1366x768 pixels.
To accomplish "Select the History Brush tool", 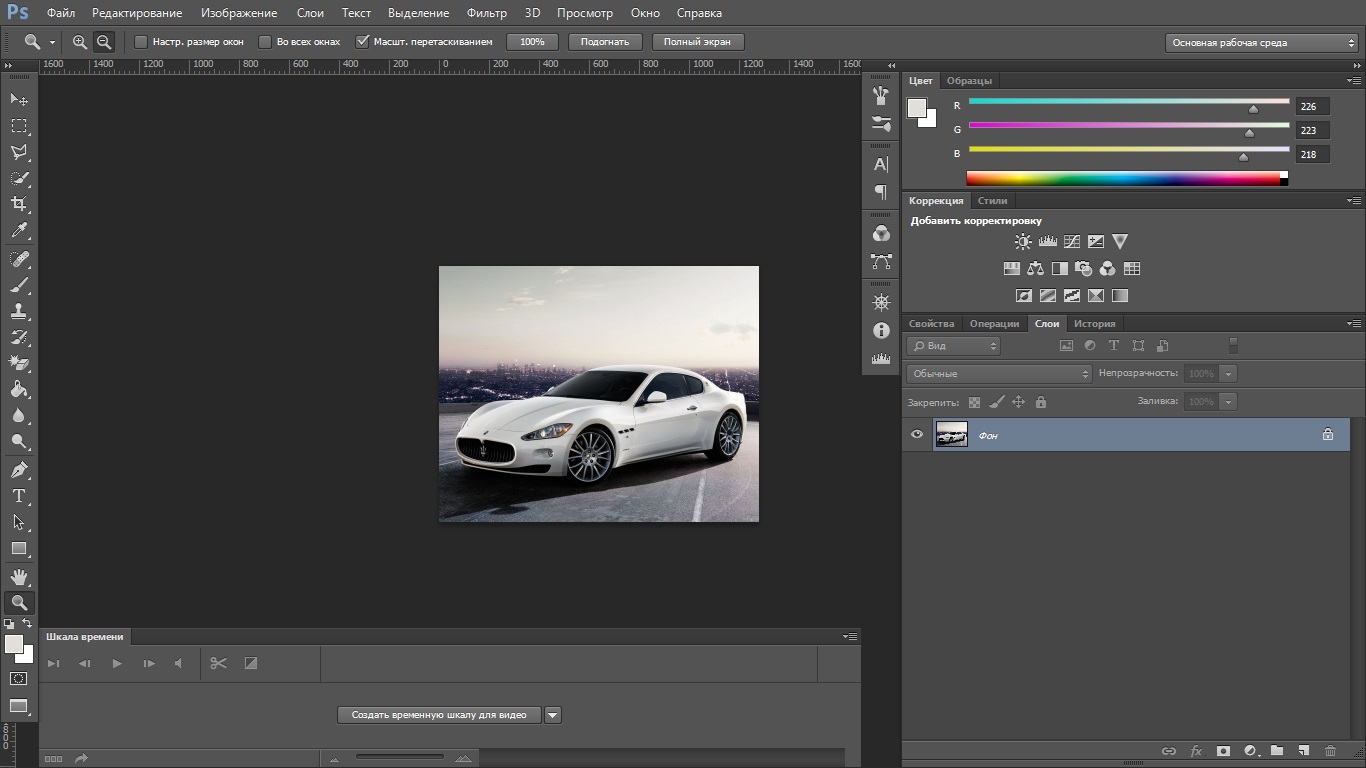I will pos(19,337).
